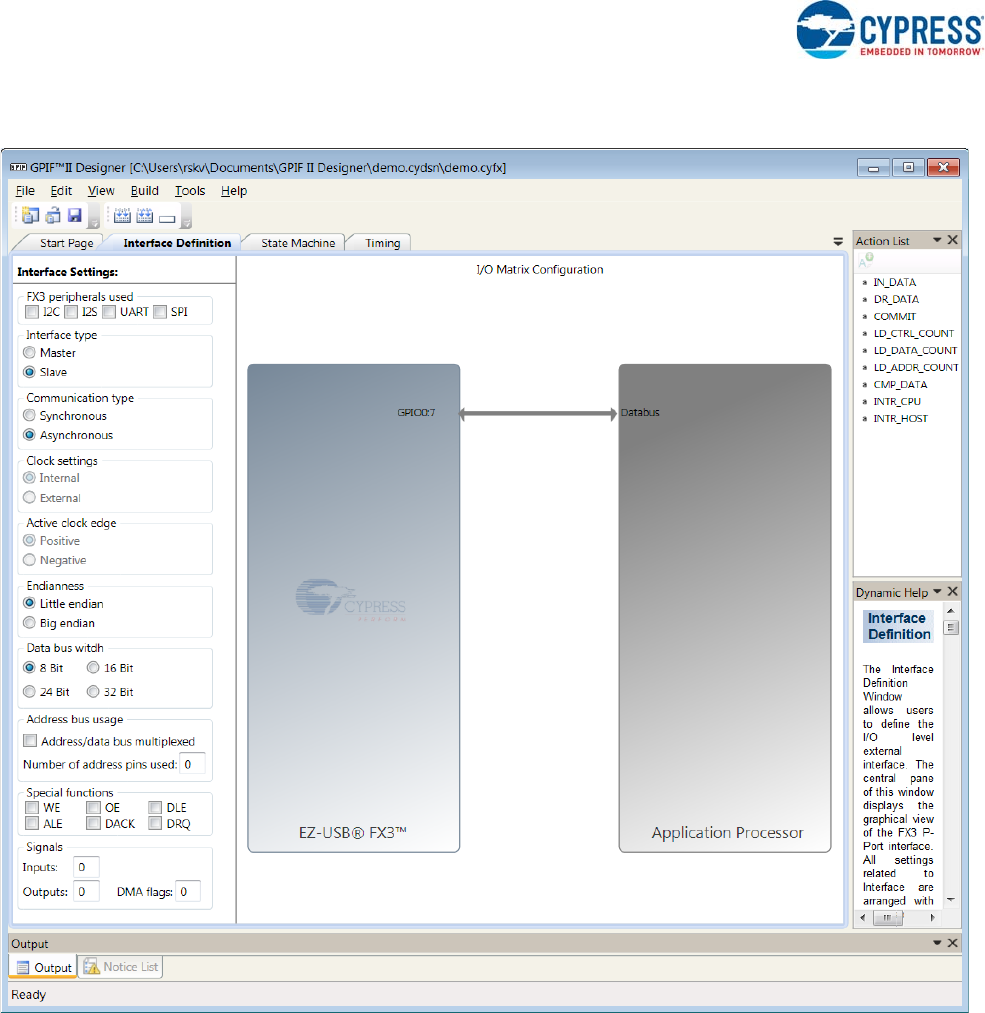The height and width of the screenshot is (1013, 985).
Task: Switch to the Notice List tab
Action: pos(121,966)
